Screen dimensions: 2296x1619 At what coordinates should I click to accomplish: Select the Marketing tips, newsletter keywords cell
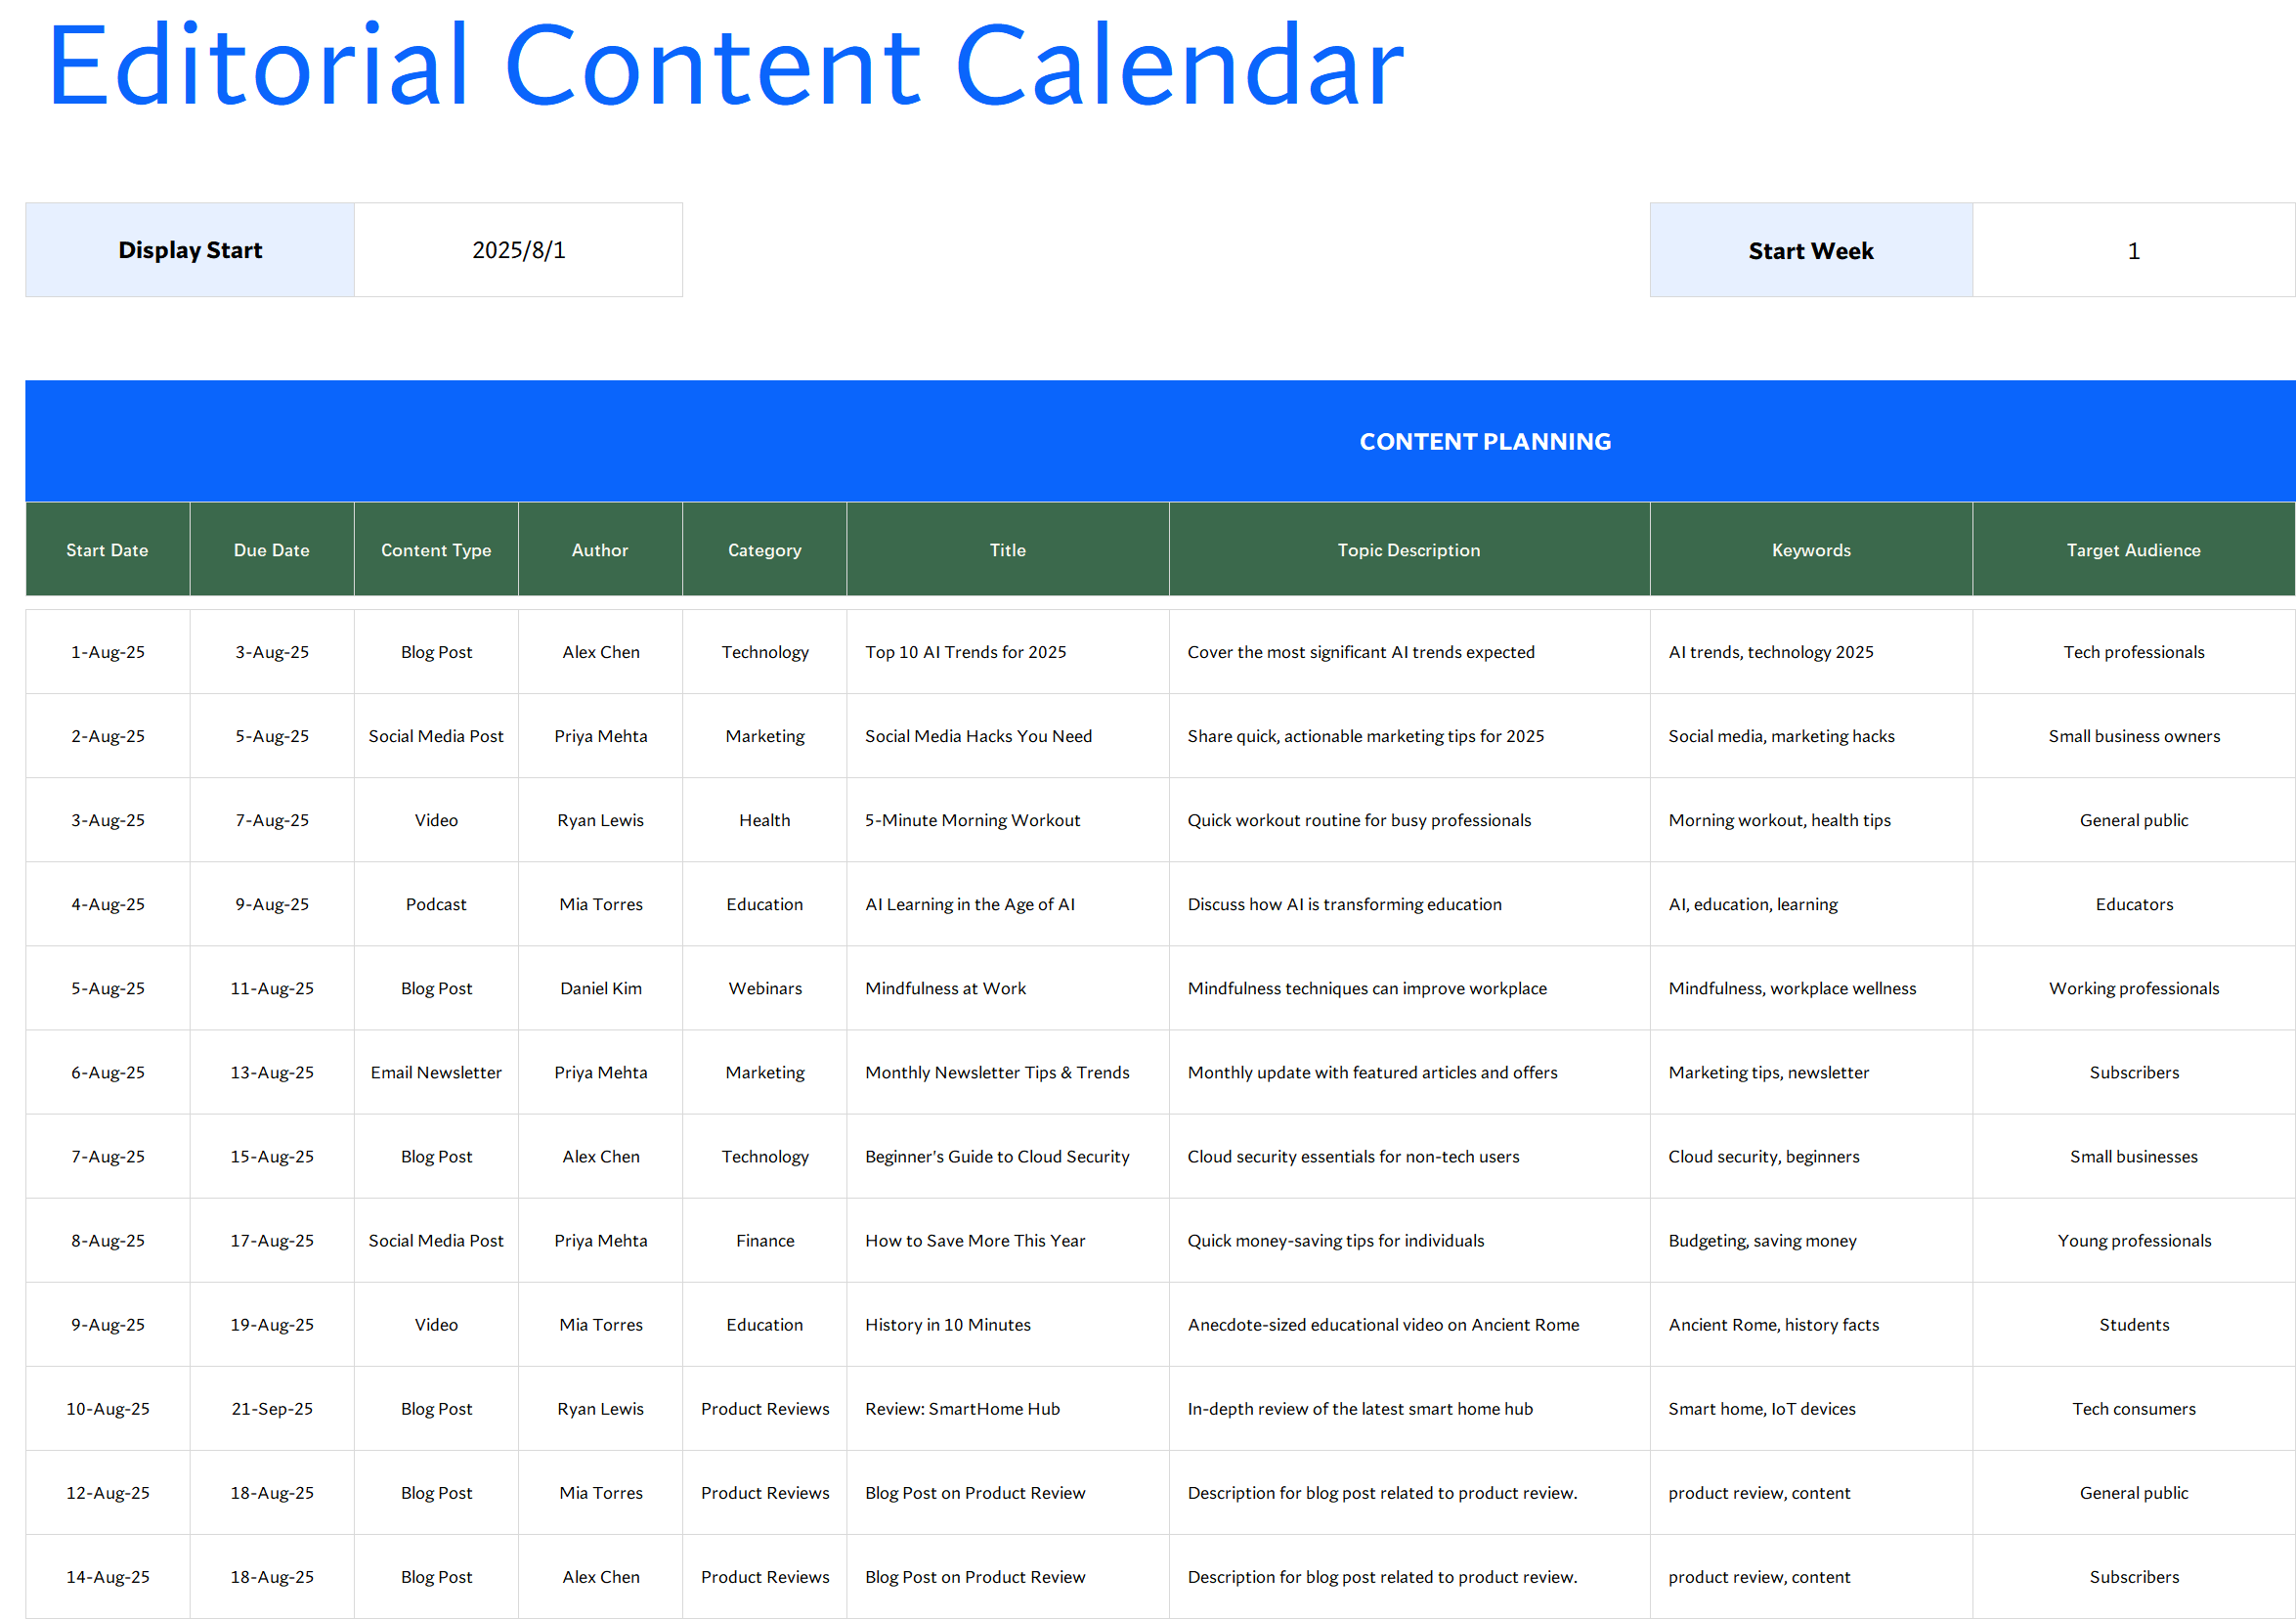[1811, 1072]
